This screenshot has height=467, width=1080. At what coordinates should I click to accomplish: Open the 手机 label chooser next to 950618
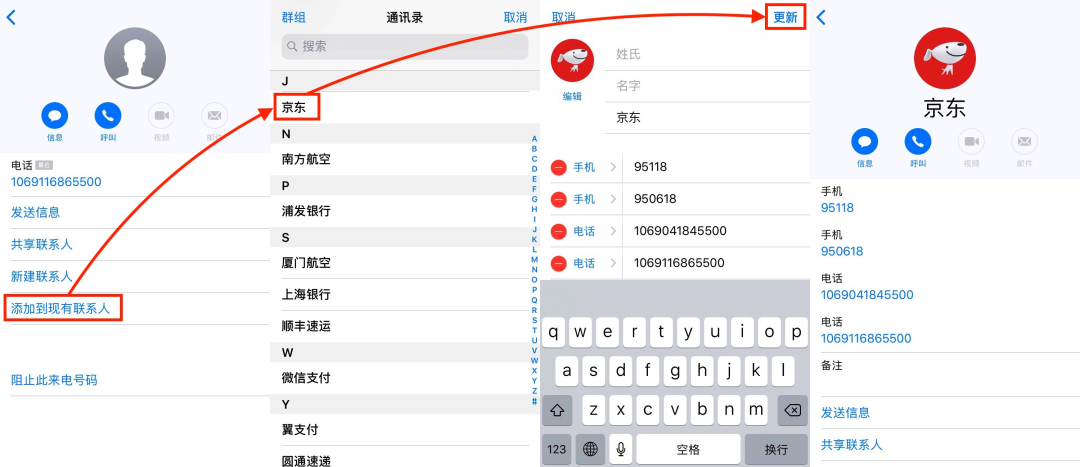coord(594,199)
